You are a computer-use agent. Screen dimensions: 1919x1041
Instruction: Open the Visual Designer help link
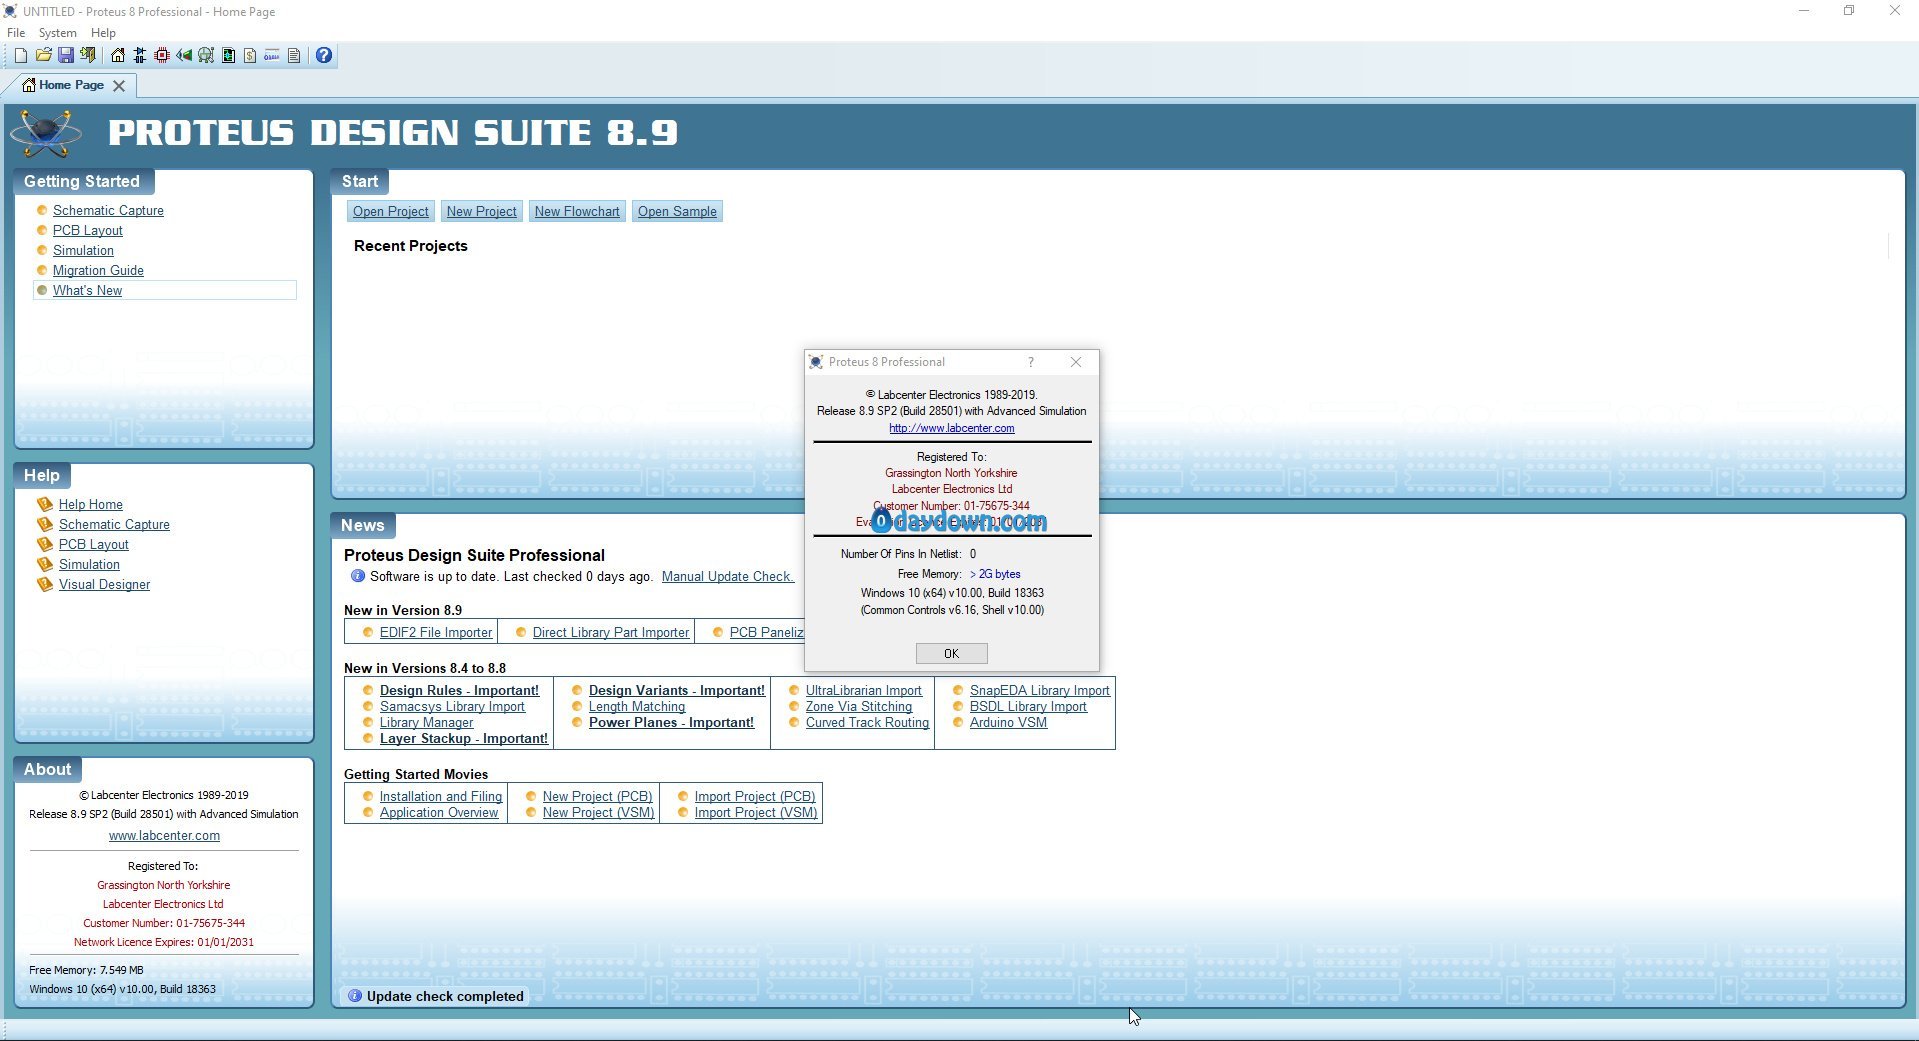point(104,585)
